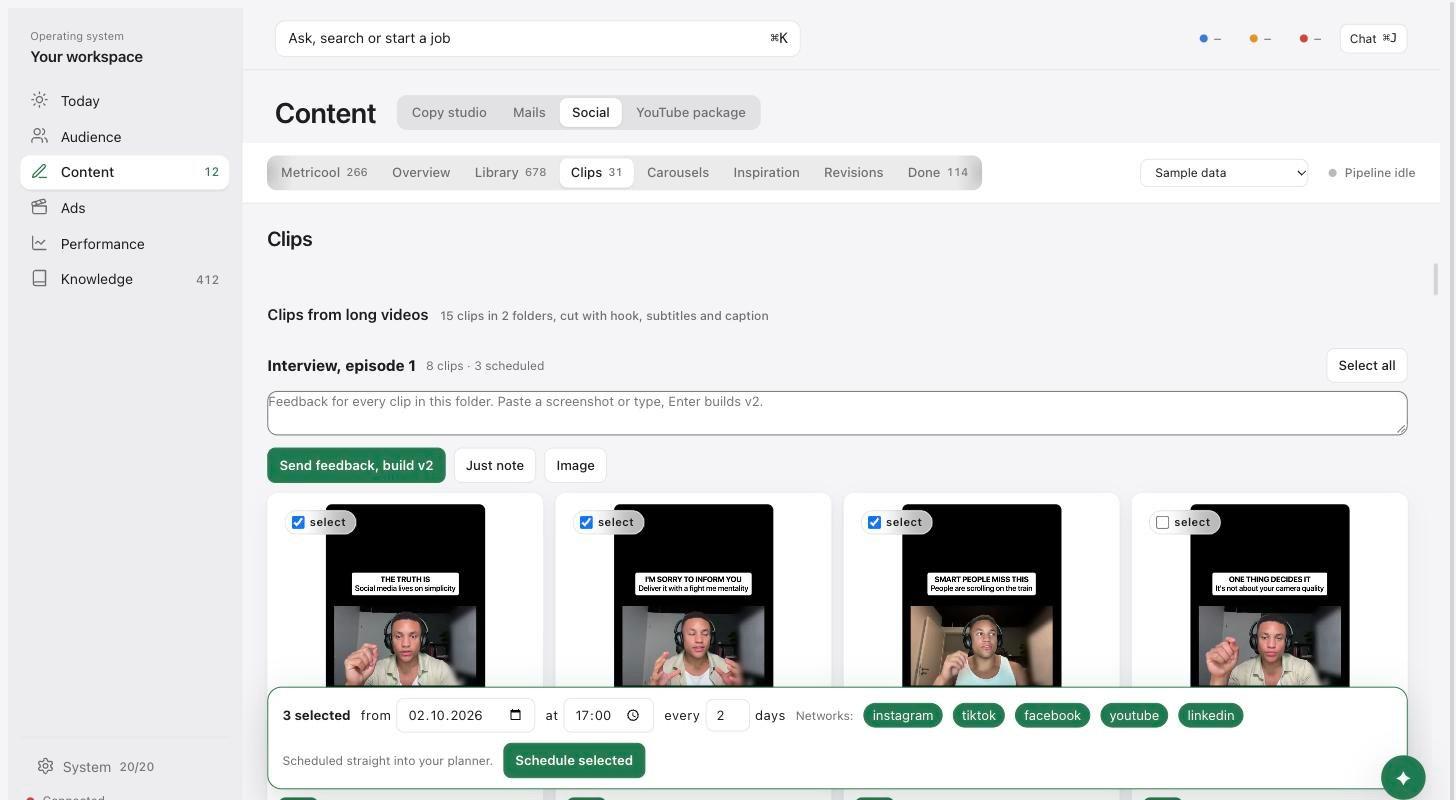This screenshot has width=1456, height=800.
Task: Click the Image button
Action: click(x=575, y=465)
